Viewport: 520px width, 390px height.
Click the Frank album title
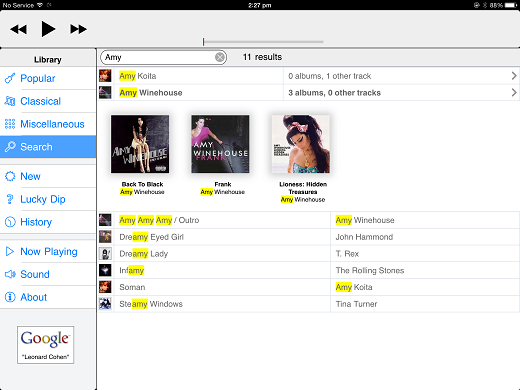223,184
